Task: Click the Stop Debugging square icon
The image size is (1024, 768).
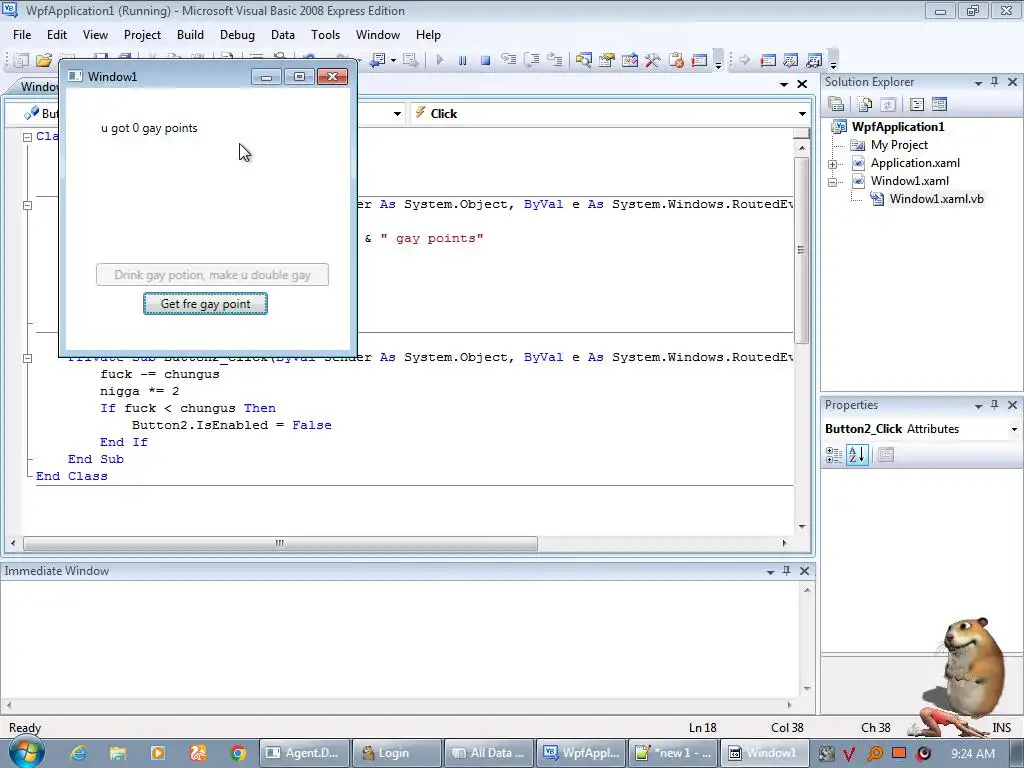Action: pyautogui.click(x=485, y=60)
